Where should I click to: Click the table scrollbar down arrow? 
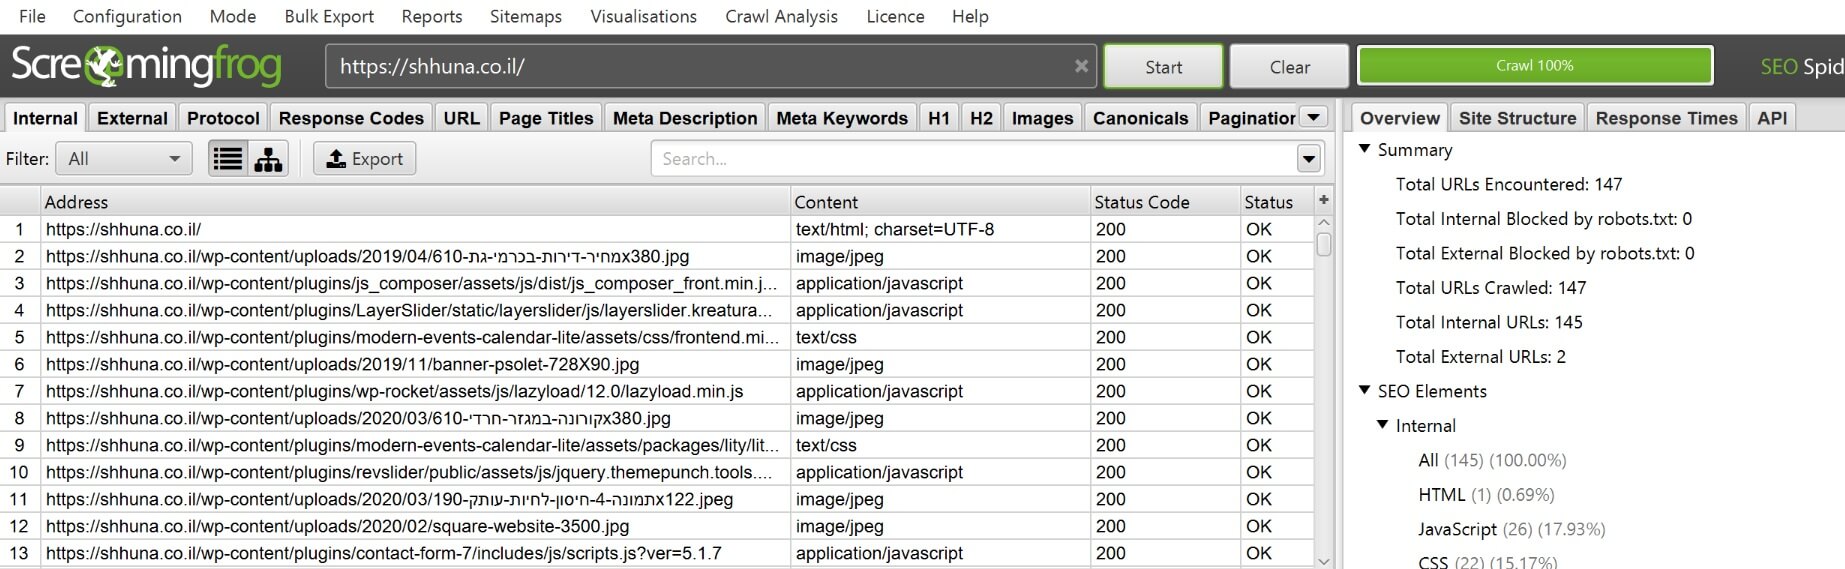(x=1324, y=561)
